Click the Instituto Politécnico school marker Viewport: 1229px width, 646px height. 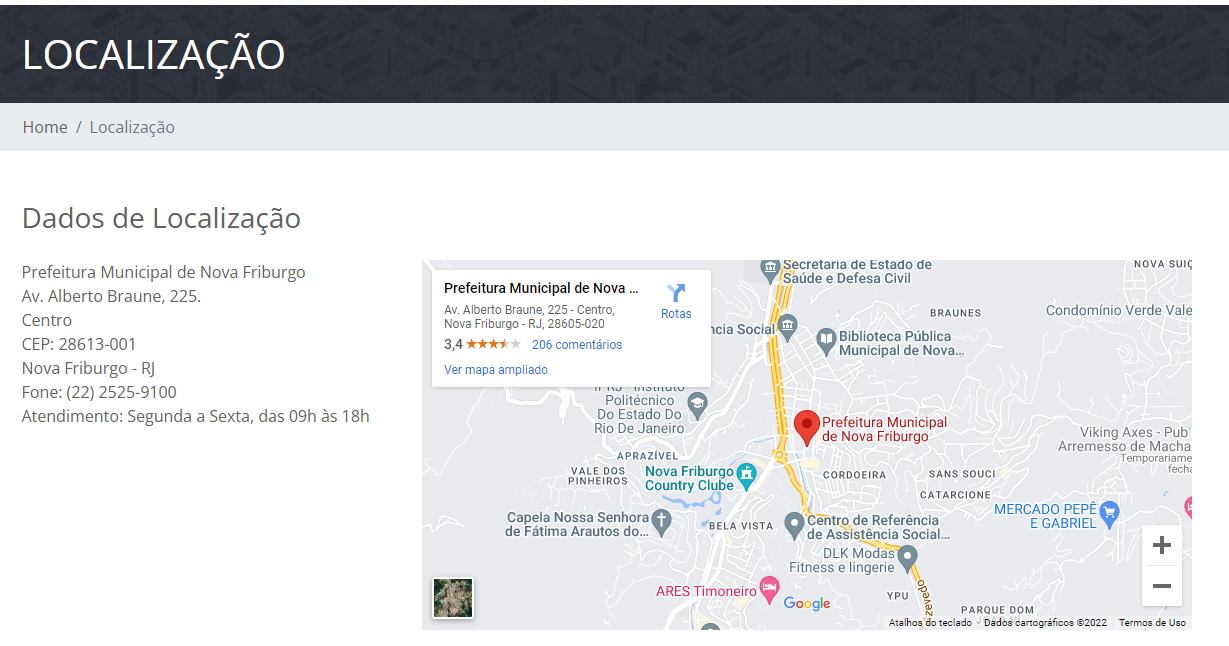point(698,404)
